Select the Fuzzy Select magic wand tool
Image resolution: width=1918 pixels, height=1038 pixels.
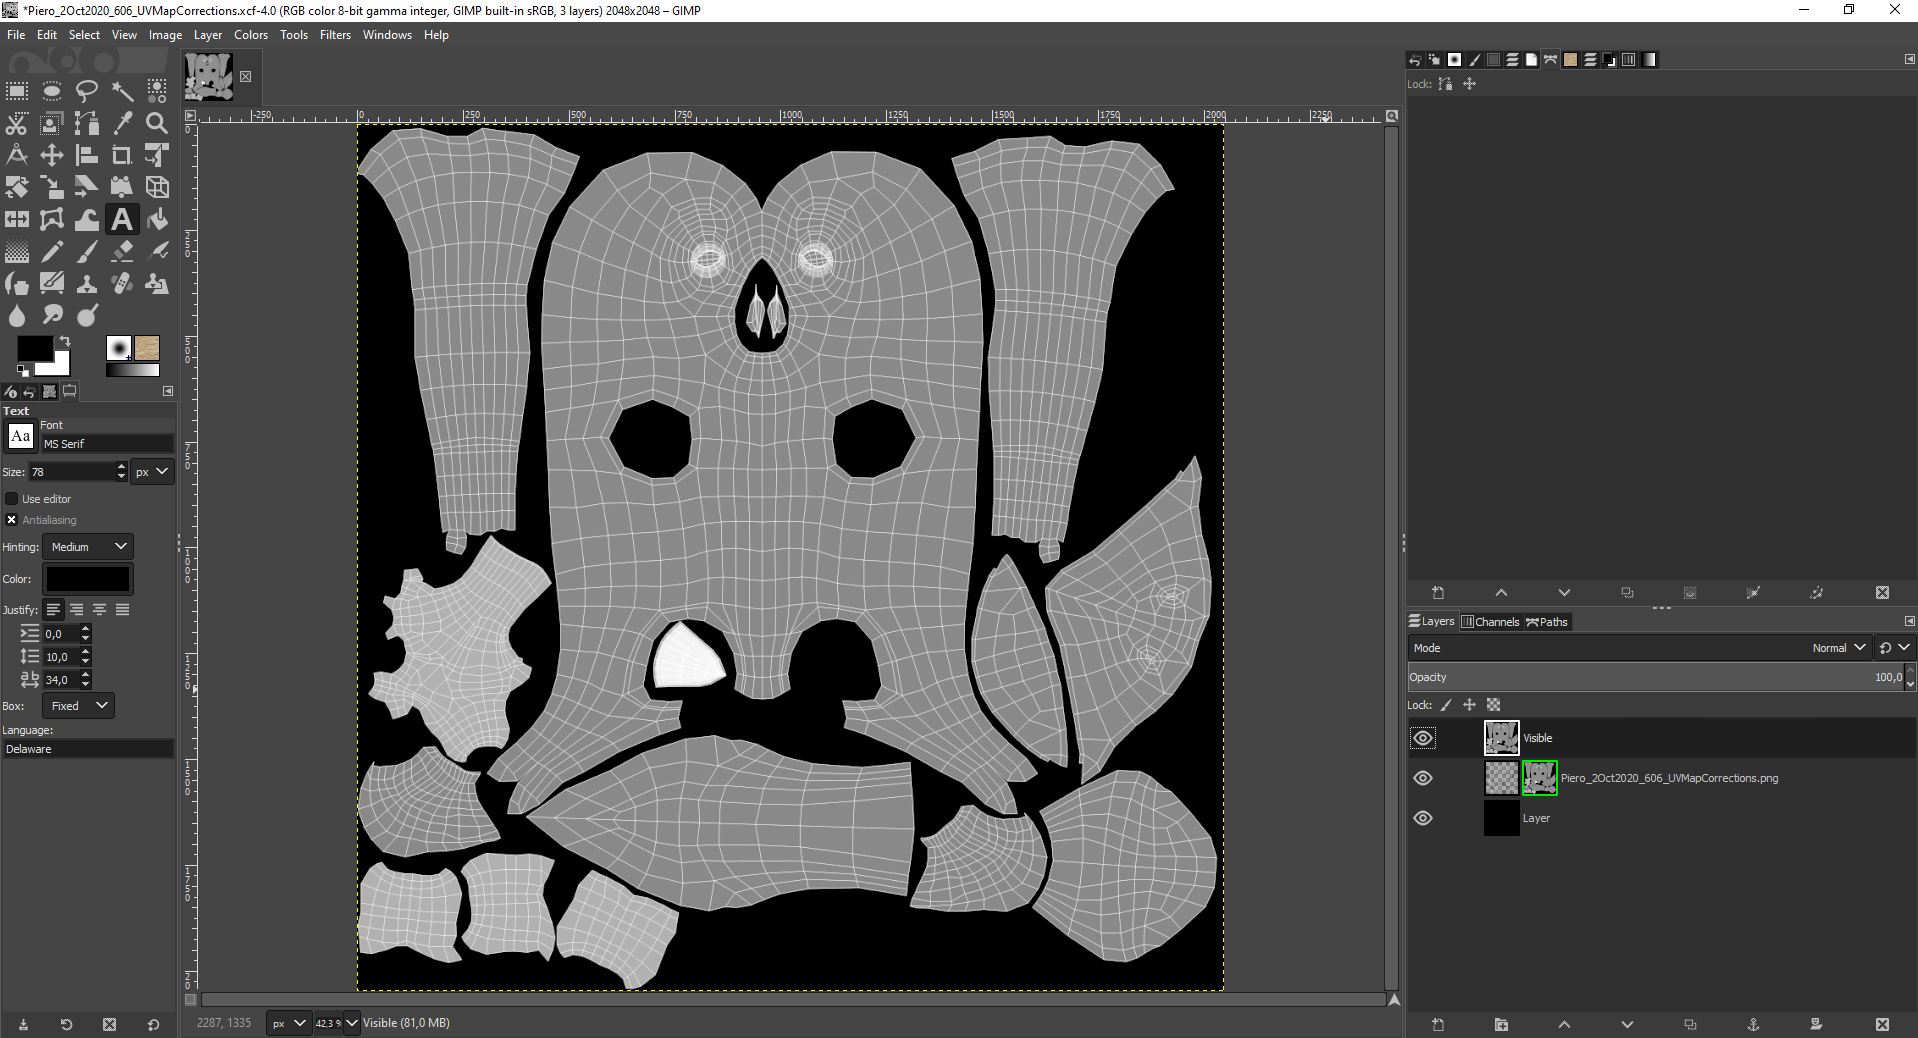[x=122, y=92]
